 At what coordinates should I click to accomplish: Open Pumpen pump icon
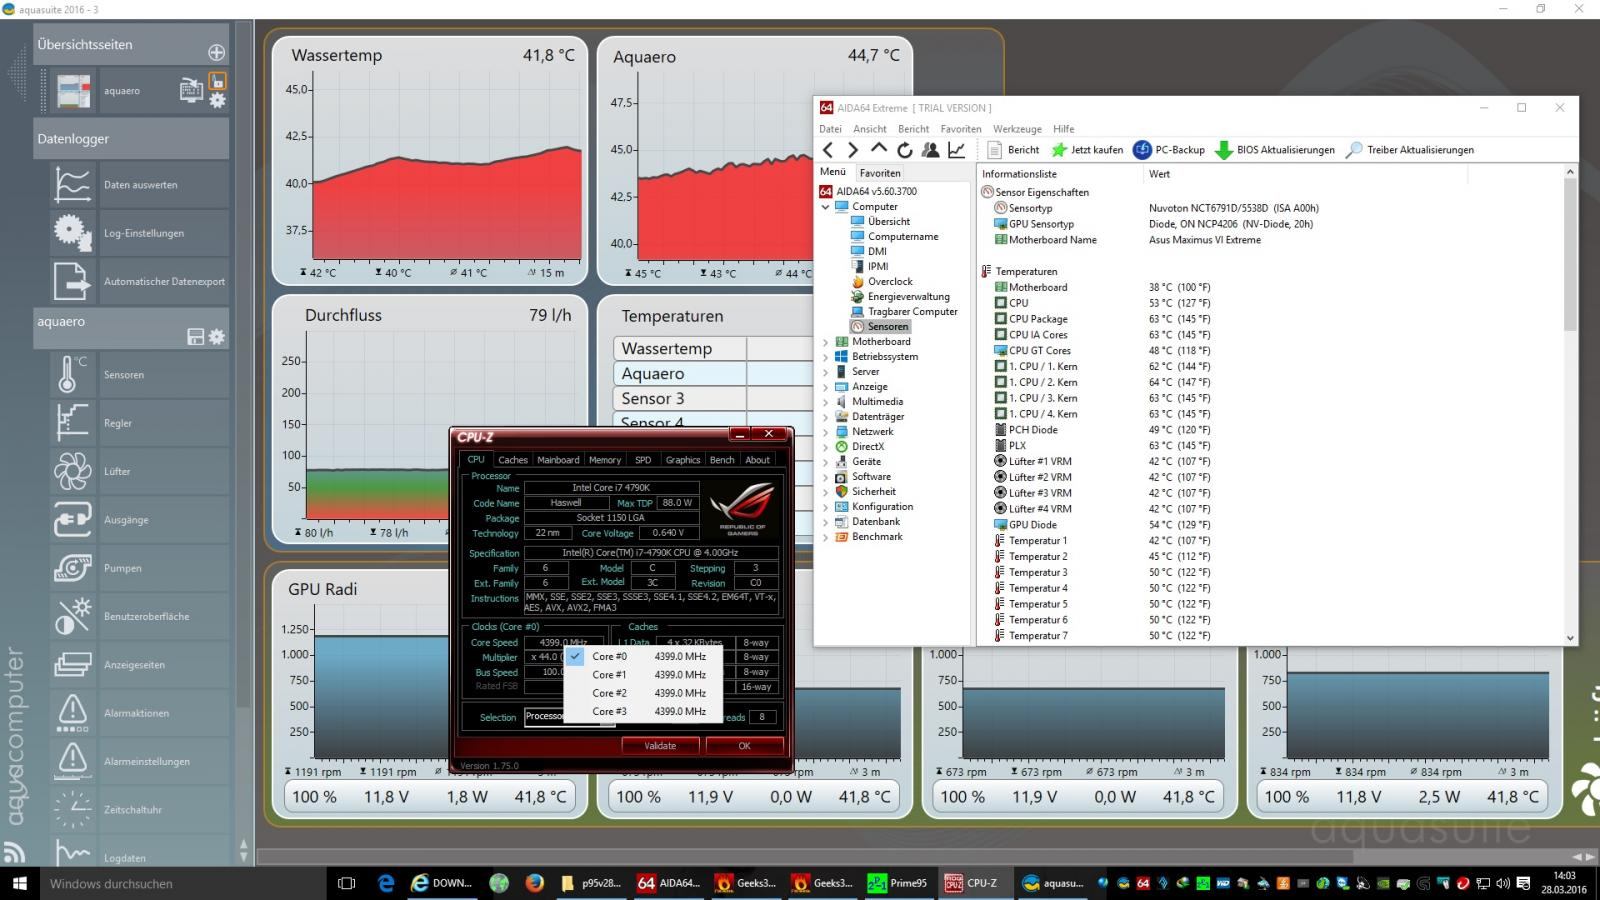(72, 568)
